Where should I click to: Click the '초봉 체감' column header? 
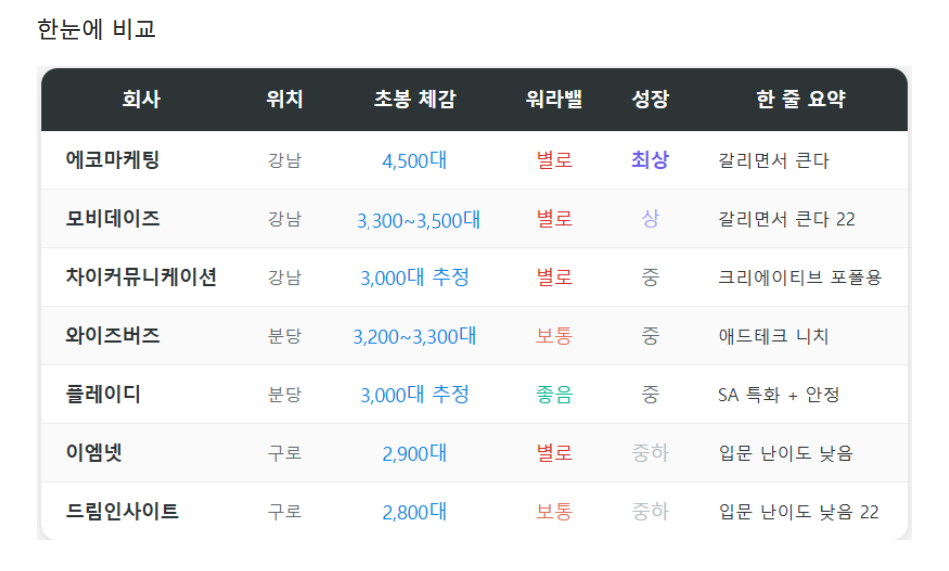click(415, 99)
